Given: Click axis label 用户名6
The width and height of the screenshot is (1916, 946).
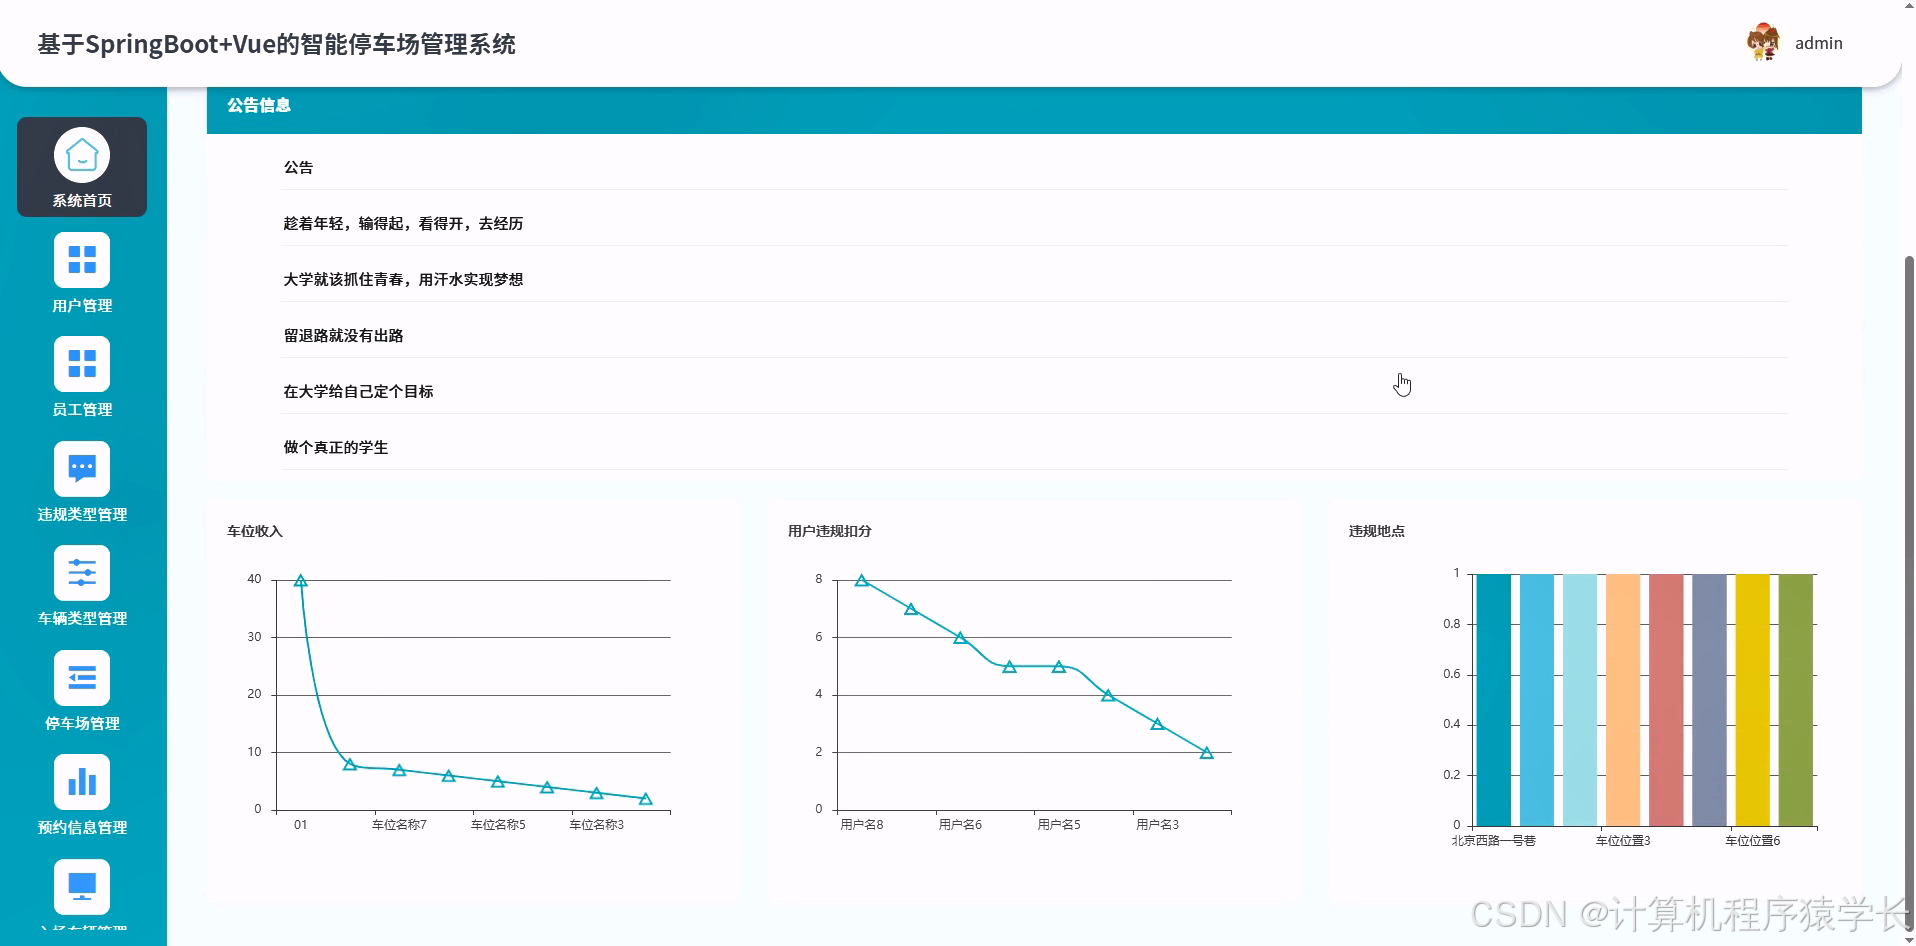Looking at the screenshot, I should tap(960, 825).
